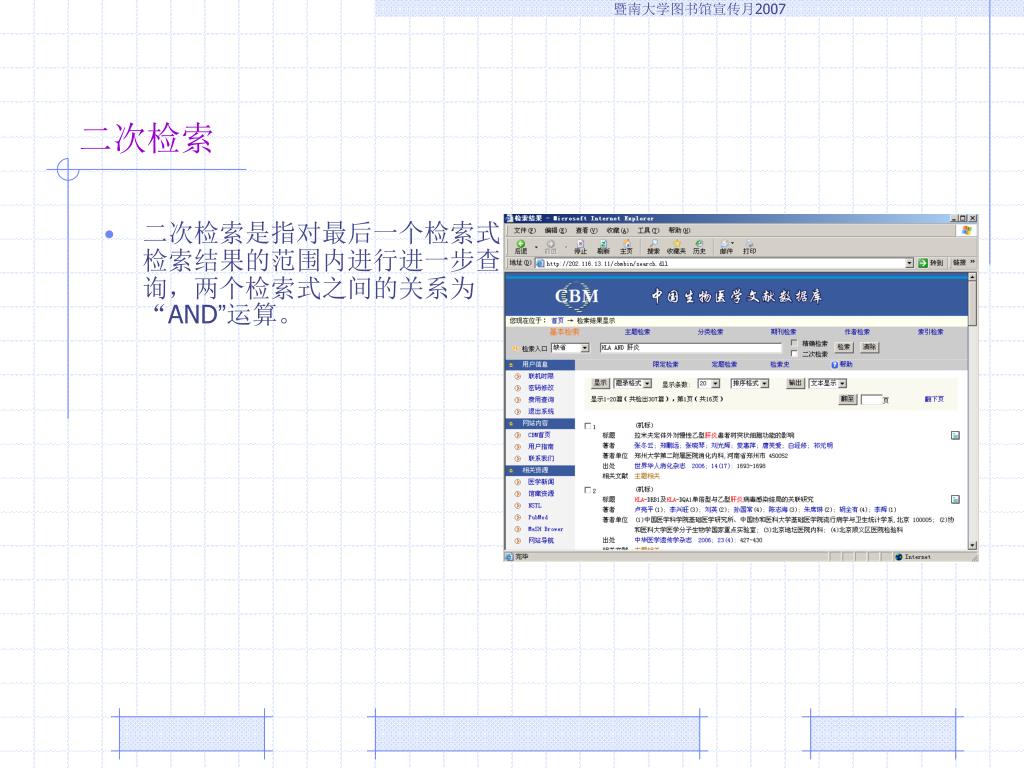1024x768 pixels.
Task: Open the 显示条数 dropdown showing 20
Action: [x=709, y=383]
